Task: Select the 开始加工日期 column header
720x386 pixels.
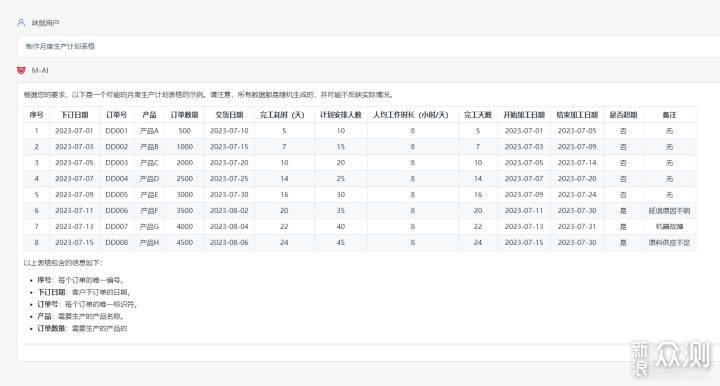Action: pyautogui.click(x=524, y=115)
